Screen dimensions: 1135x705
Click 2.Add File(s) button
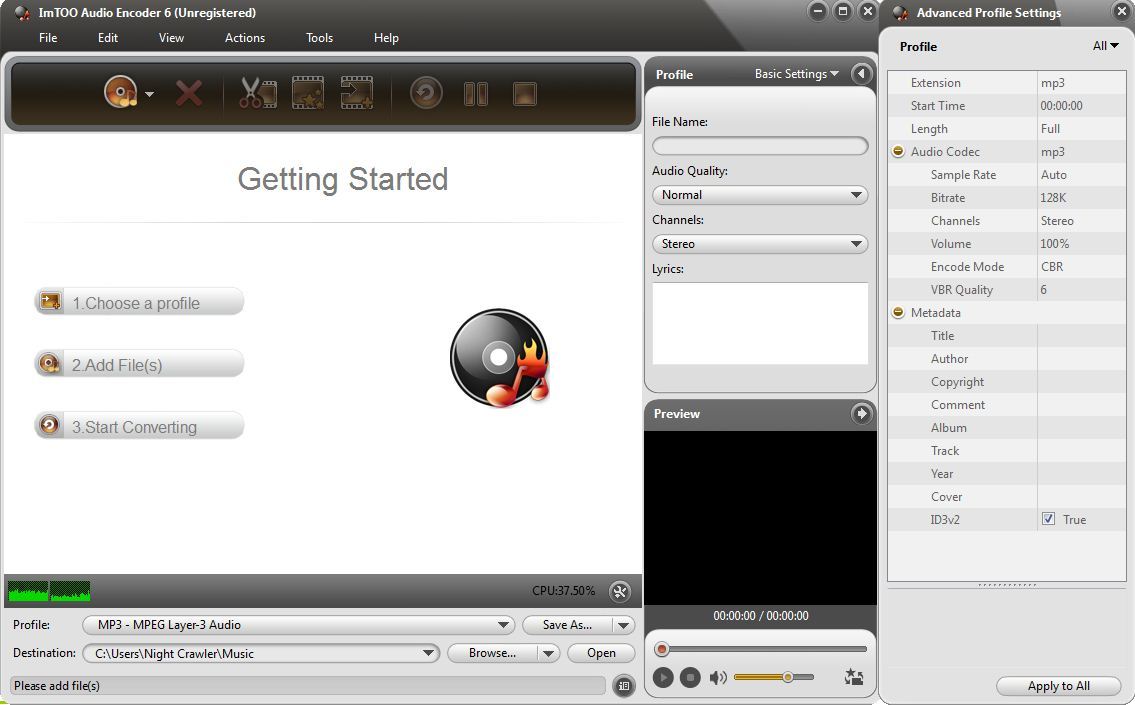coord(139,364)
